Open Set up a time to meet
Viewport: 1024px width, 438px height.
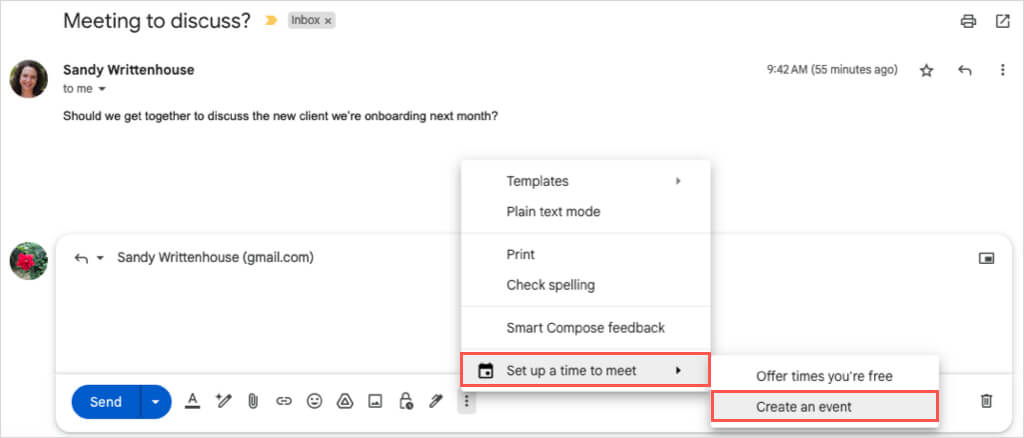click(x=585, y=371)
